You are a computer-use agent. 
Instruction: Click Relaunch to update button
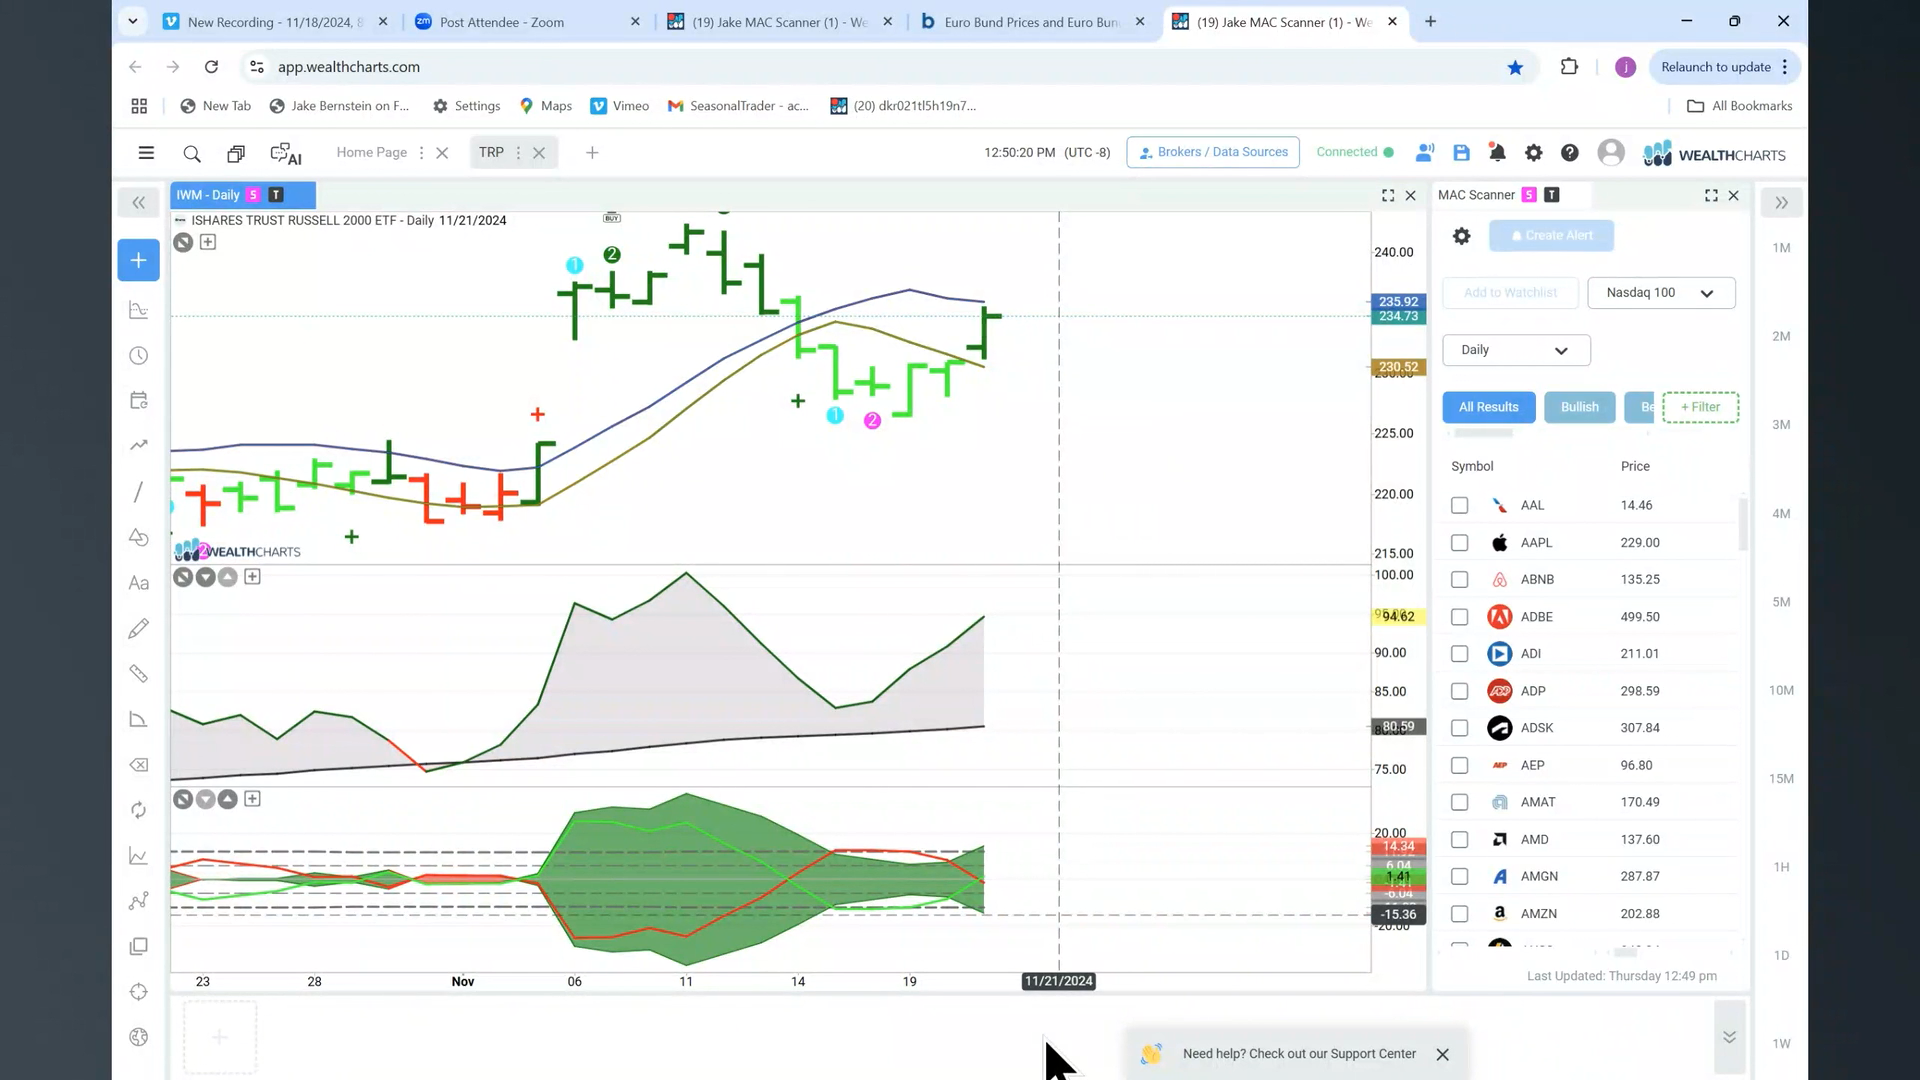point(1724,67)
